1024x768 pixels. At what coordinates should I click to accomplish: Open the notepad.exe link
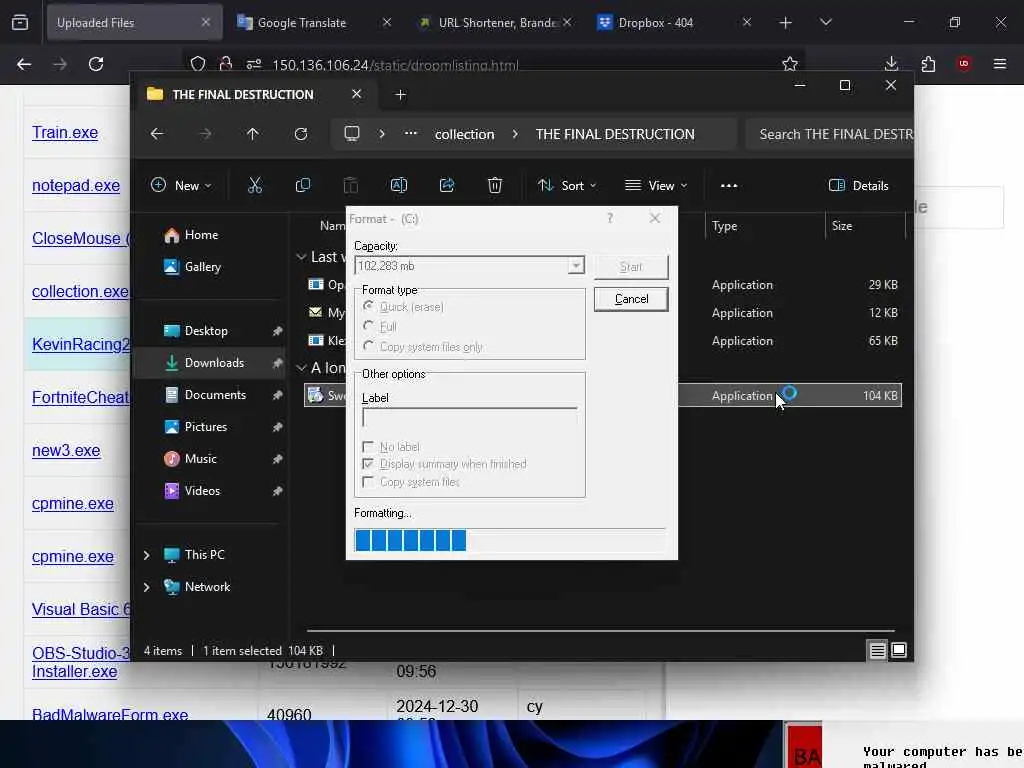click(x=76, y=185)
